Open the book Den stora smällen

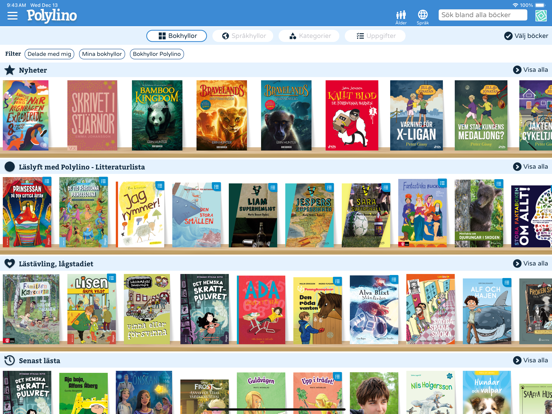197,214
